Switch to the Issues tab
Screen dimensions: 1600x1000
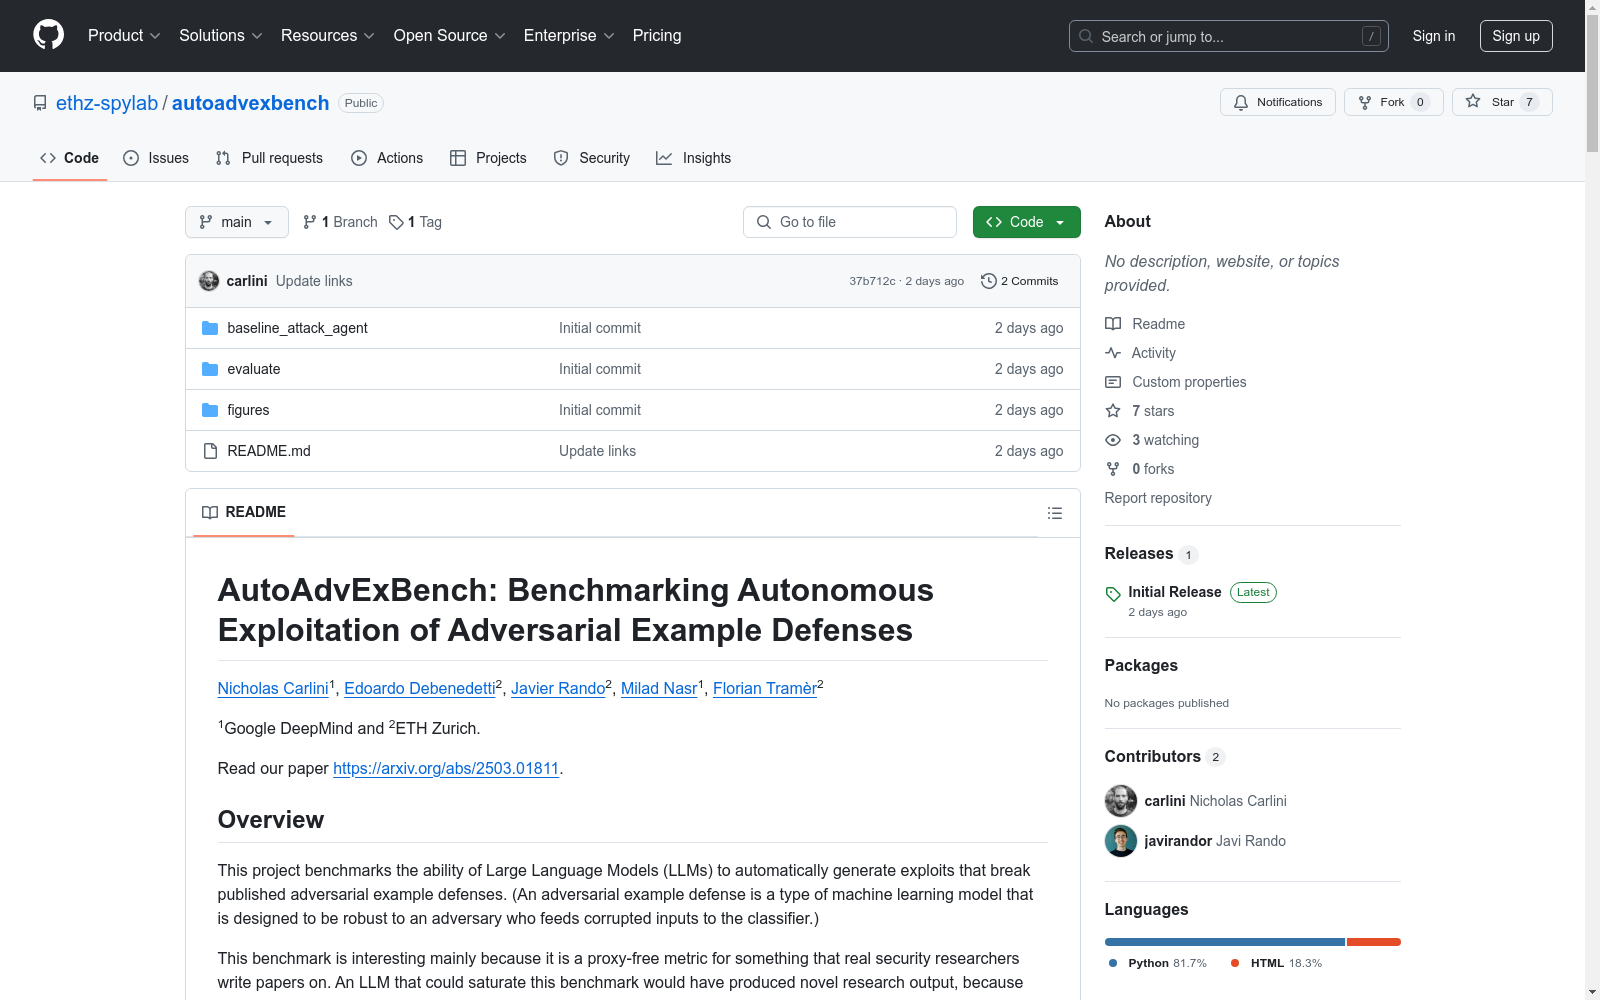[x=156, y=158]
